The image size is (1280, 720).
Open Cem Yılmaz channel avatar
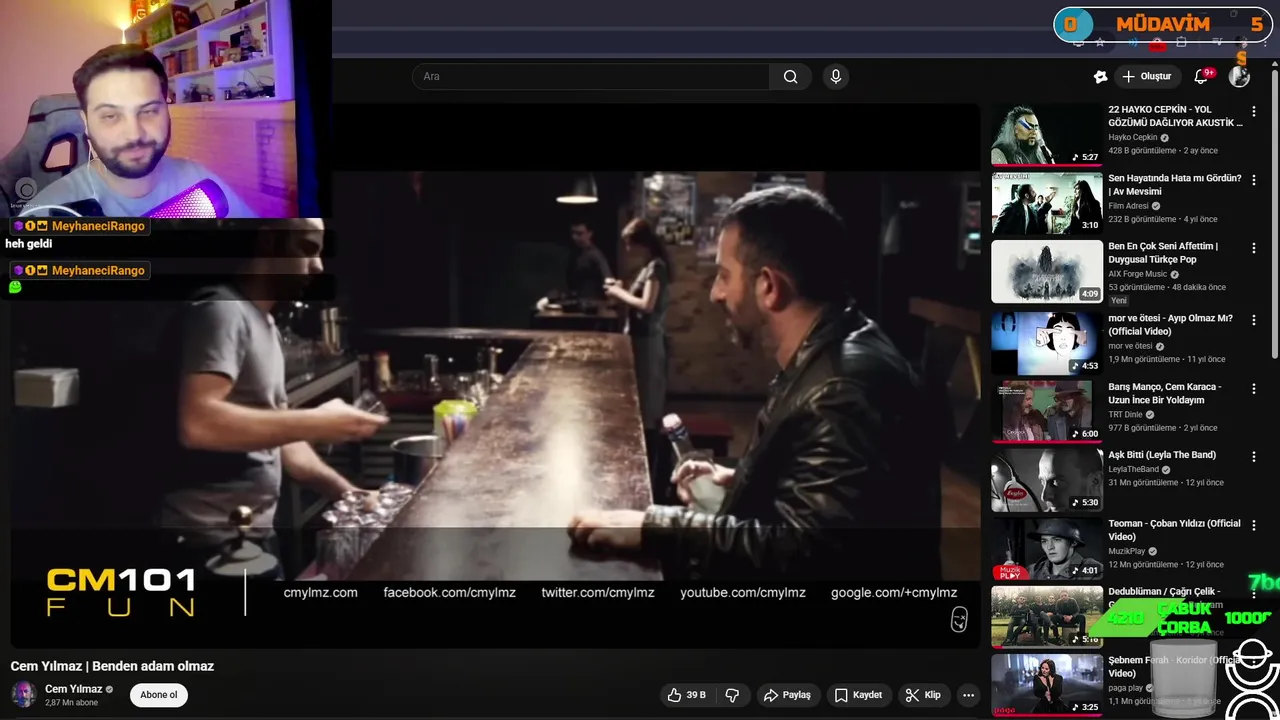point(24,695)
